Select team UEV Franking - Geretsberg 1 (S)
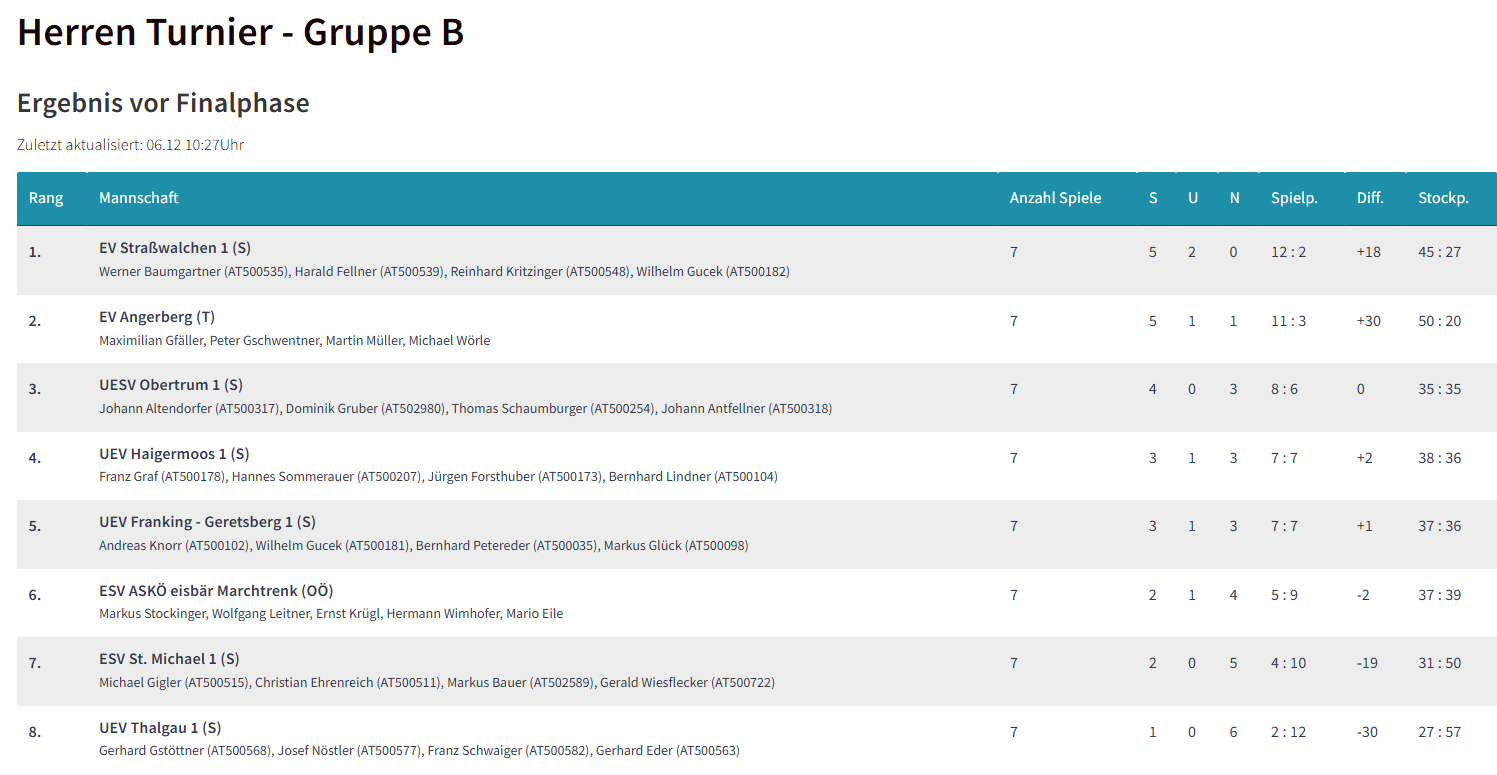Viewport: 1497px width, 775px height. click(x=207, y=522)
